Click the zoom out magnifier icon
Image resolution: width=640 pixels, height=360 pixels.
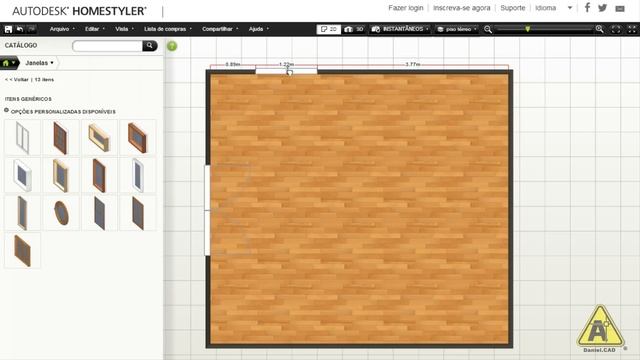[488, 29]
